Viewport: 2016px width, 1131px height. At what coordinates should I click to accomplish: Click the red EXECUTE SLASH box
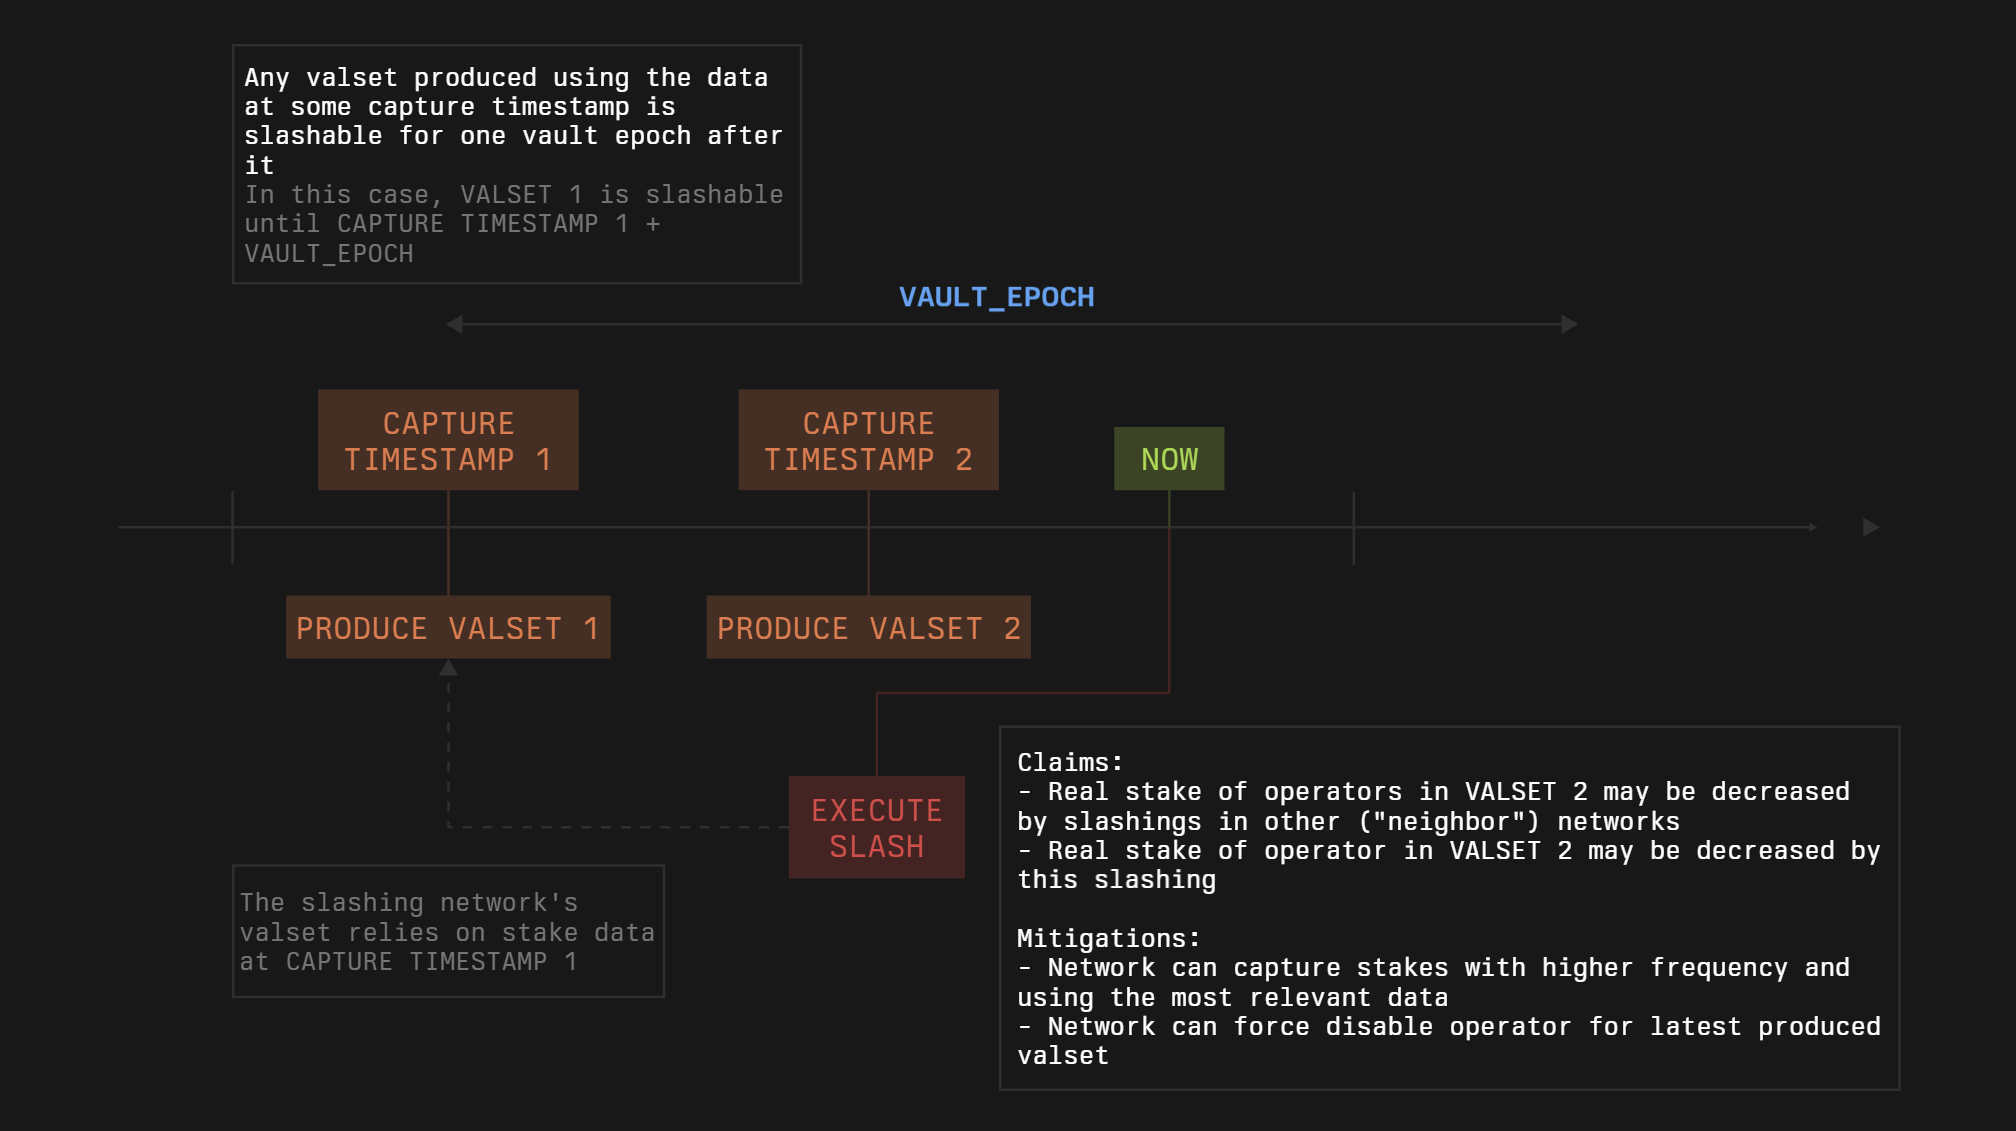pyautogui.click(x=877, y=827)
